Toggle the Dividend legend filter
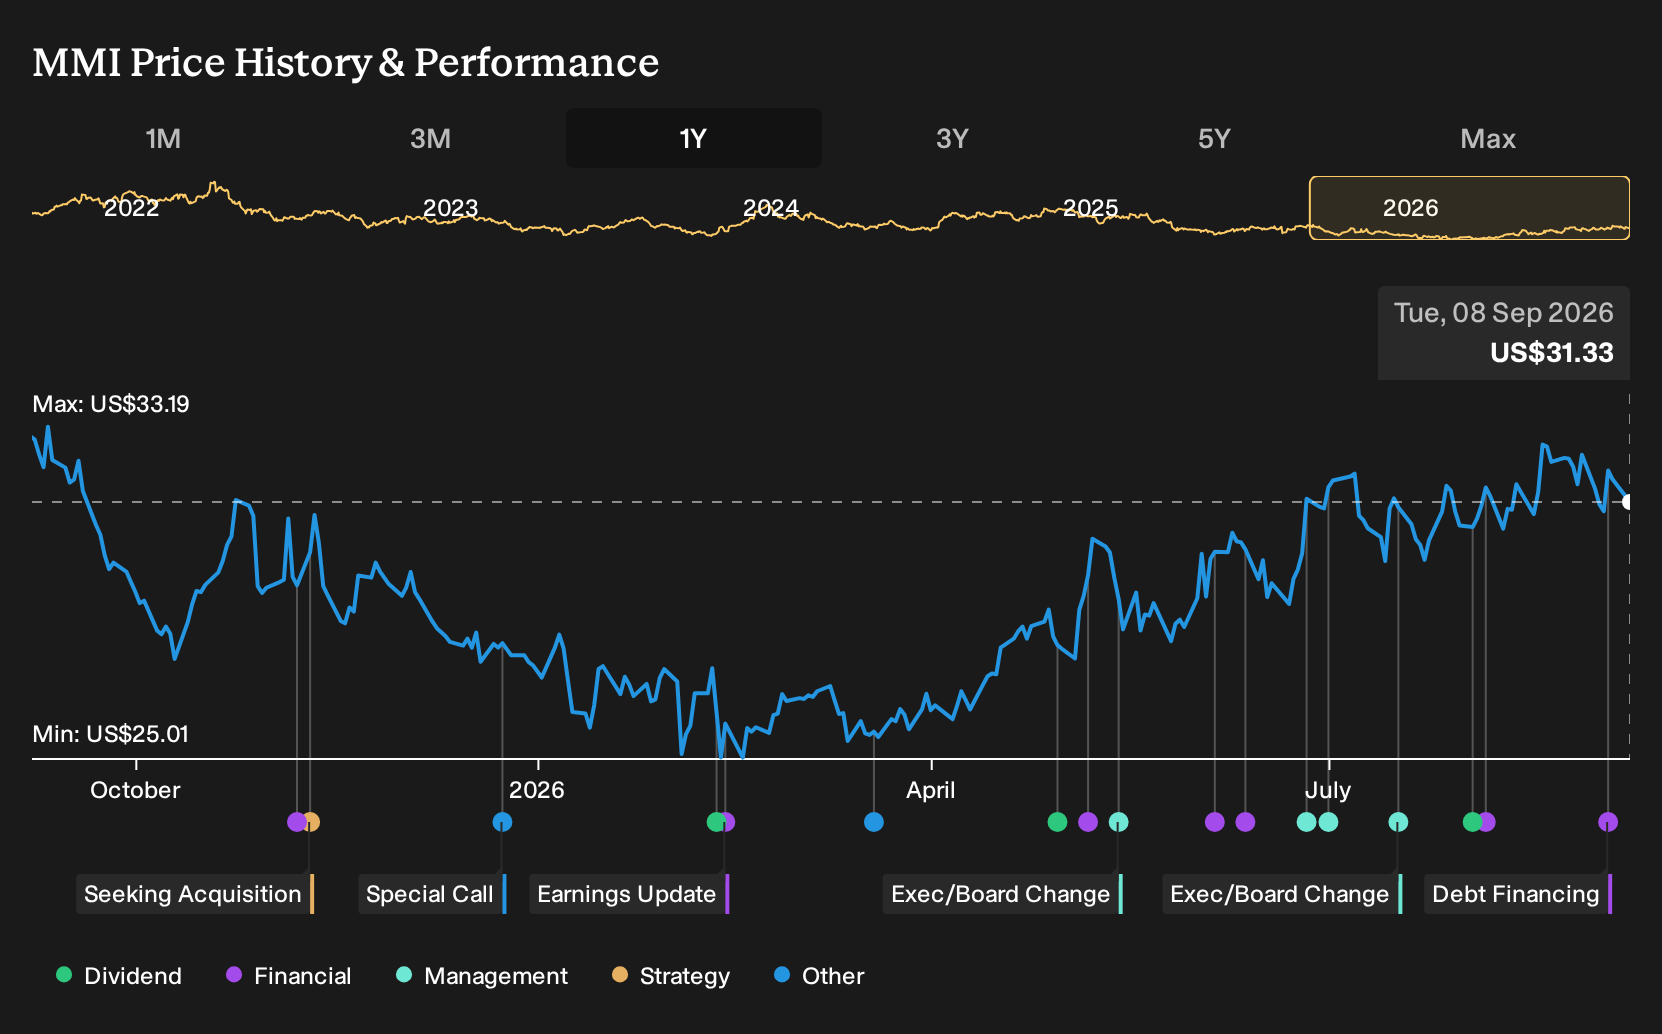This screenshot has height=1034, width=1662. pos(119,976)
